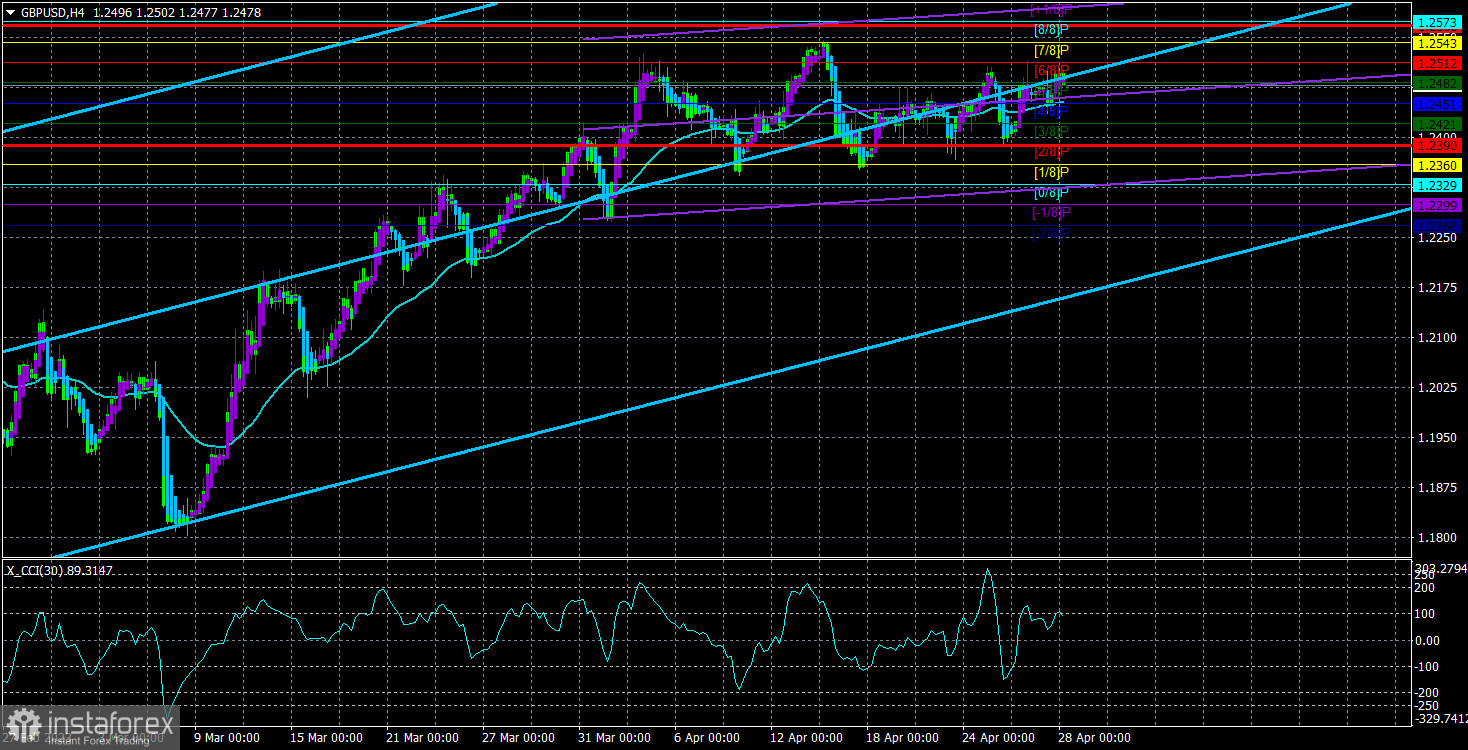This screenshot has height=750, width=1468.
Task: Select the [2/8]P Murray level label
Action: pos(1051,152)
